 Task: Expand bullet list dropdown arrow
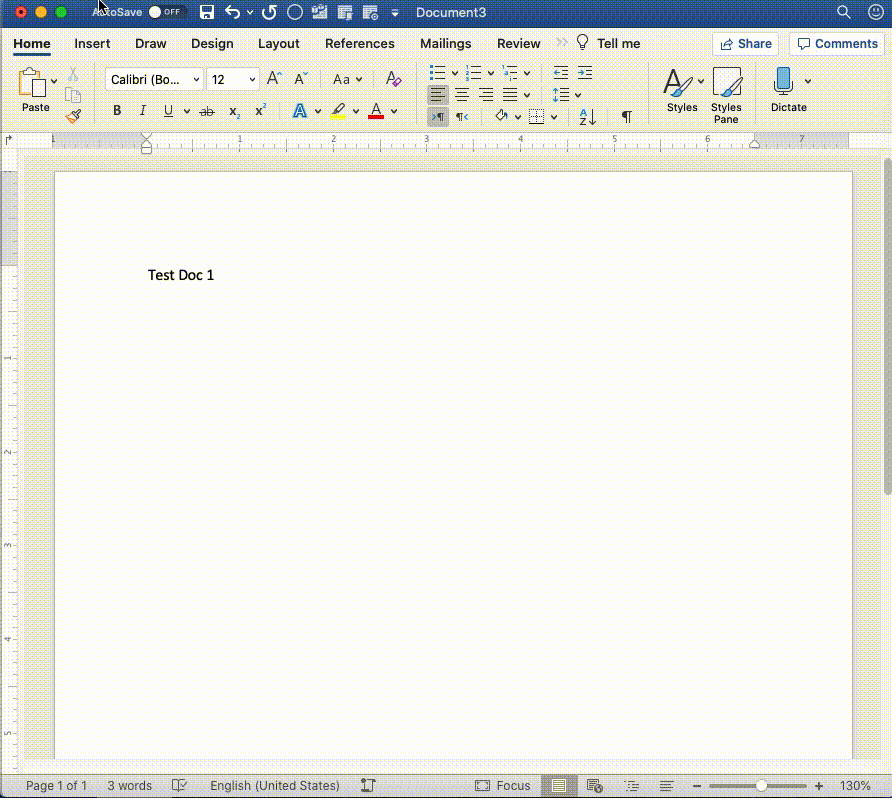coord(455,73)
